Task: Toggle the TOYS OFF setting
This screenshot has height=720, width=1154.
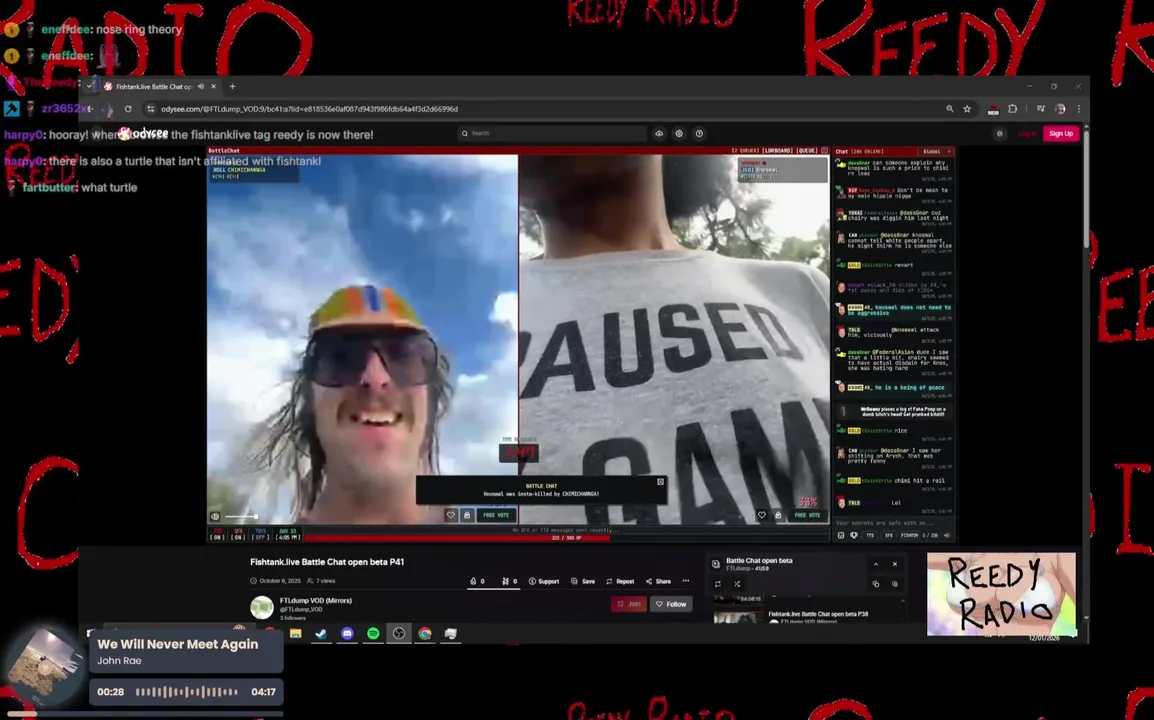Action: (x=261, y=534)
